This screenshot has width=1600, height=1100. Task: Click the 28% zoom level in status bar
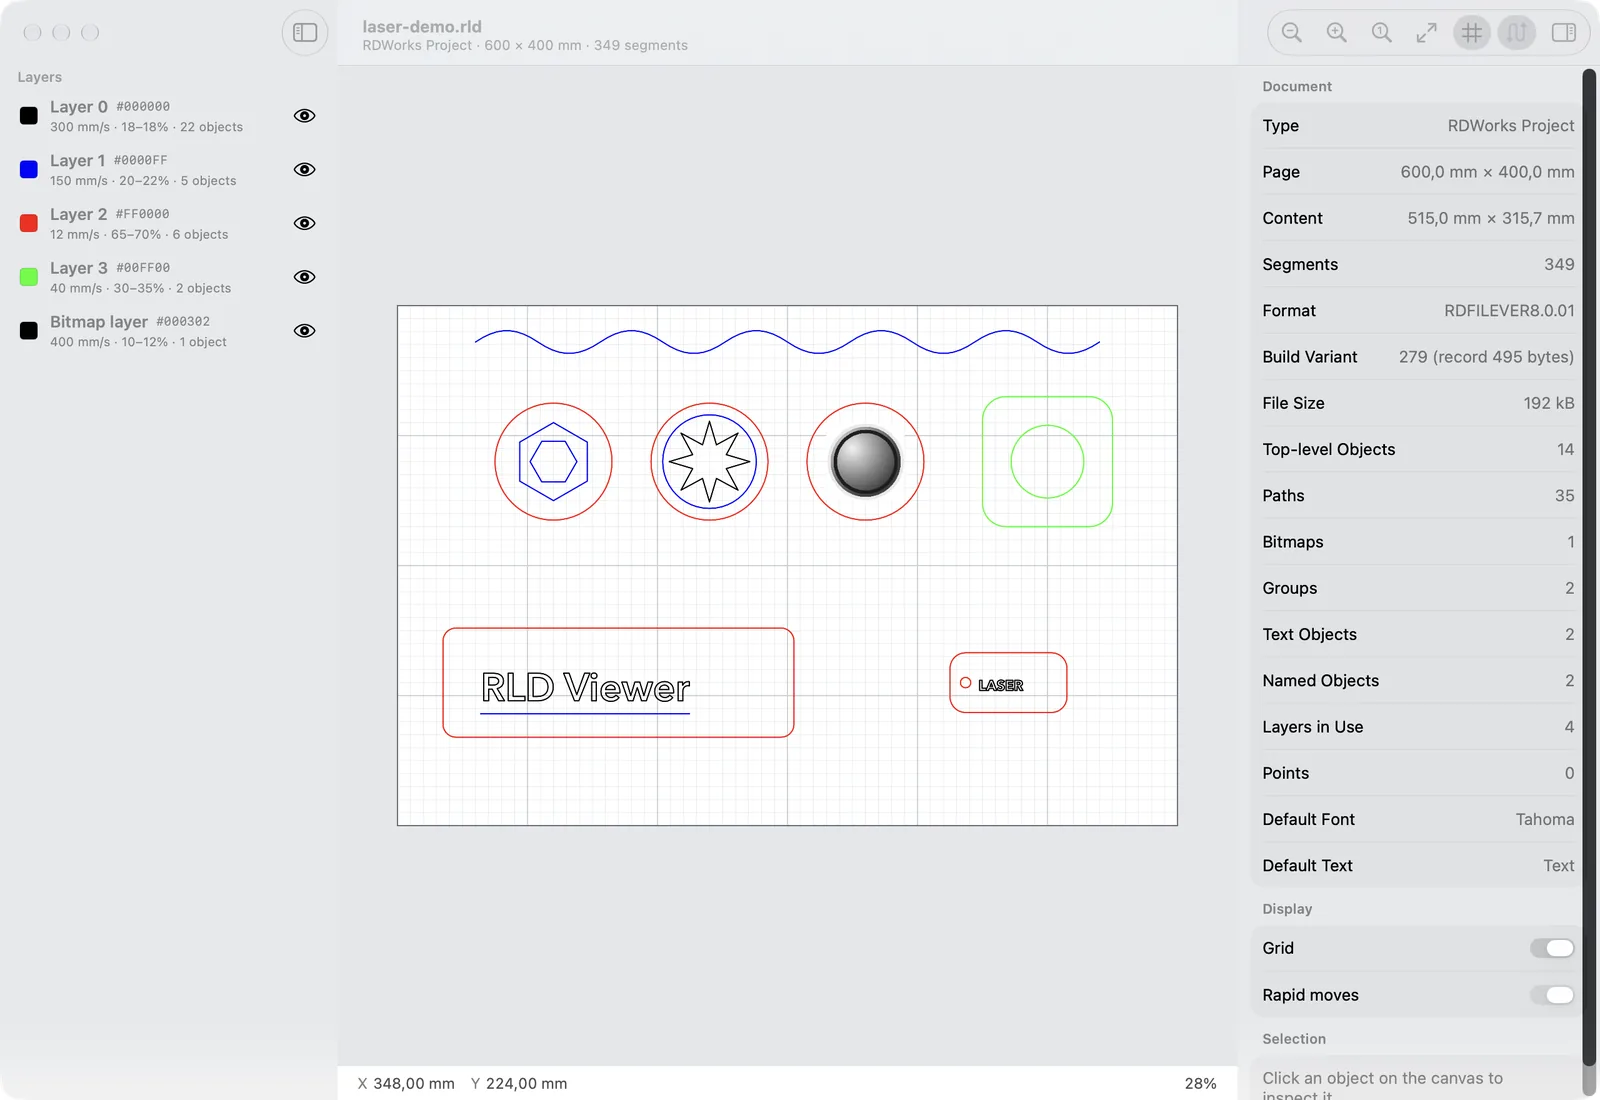pyautogui.click(x=1200, y=1084)
